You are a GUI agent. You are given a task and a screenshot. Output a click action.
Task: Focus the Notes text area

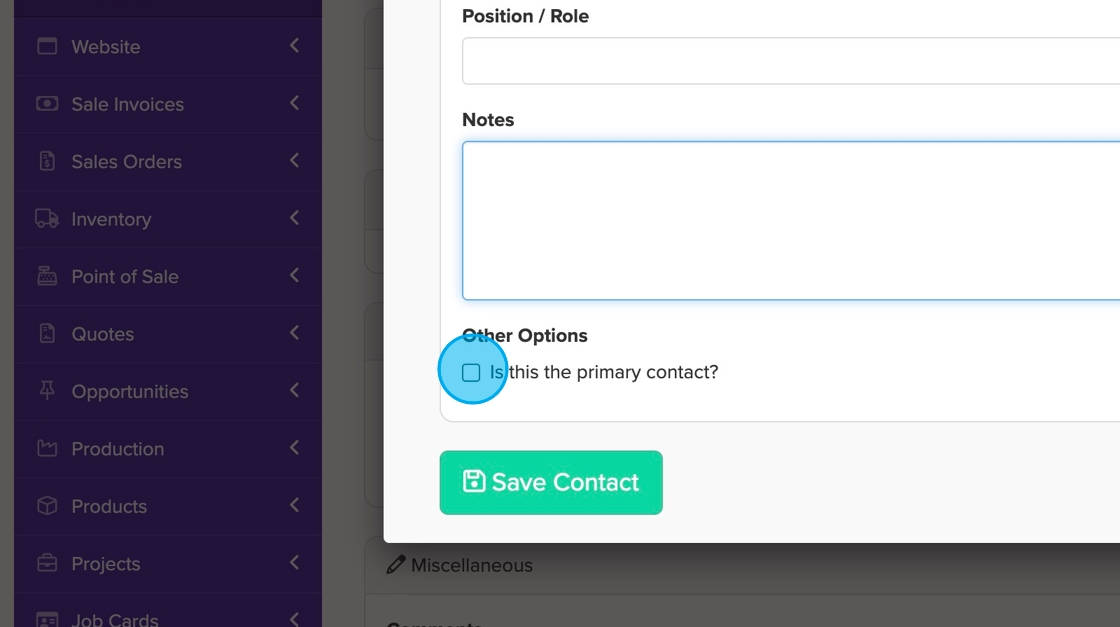[790, 220]
